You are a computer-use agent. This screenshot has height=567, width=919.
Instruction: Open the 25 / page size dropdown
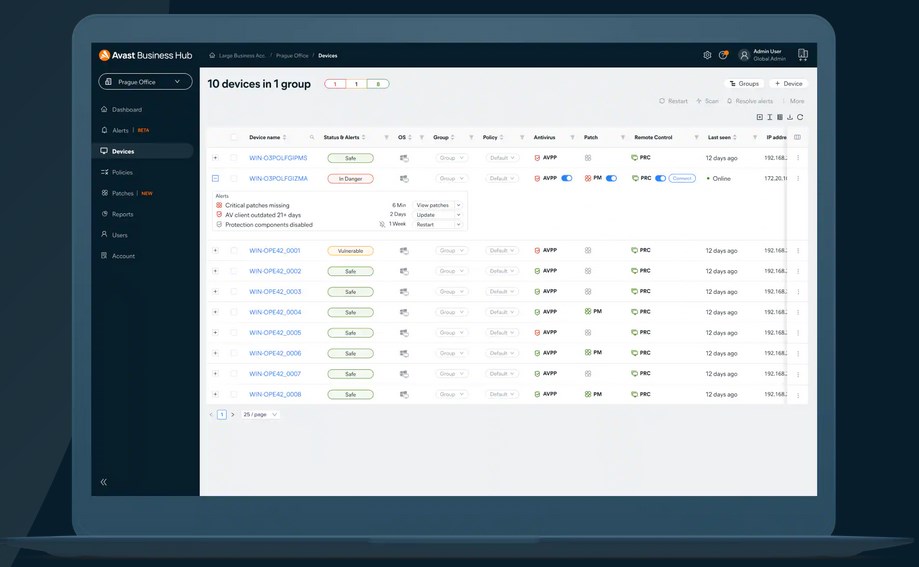(260, 415)
